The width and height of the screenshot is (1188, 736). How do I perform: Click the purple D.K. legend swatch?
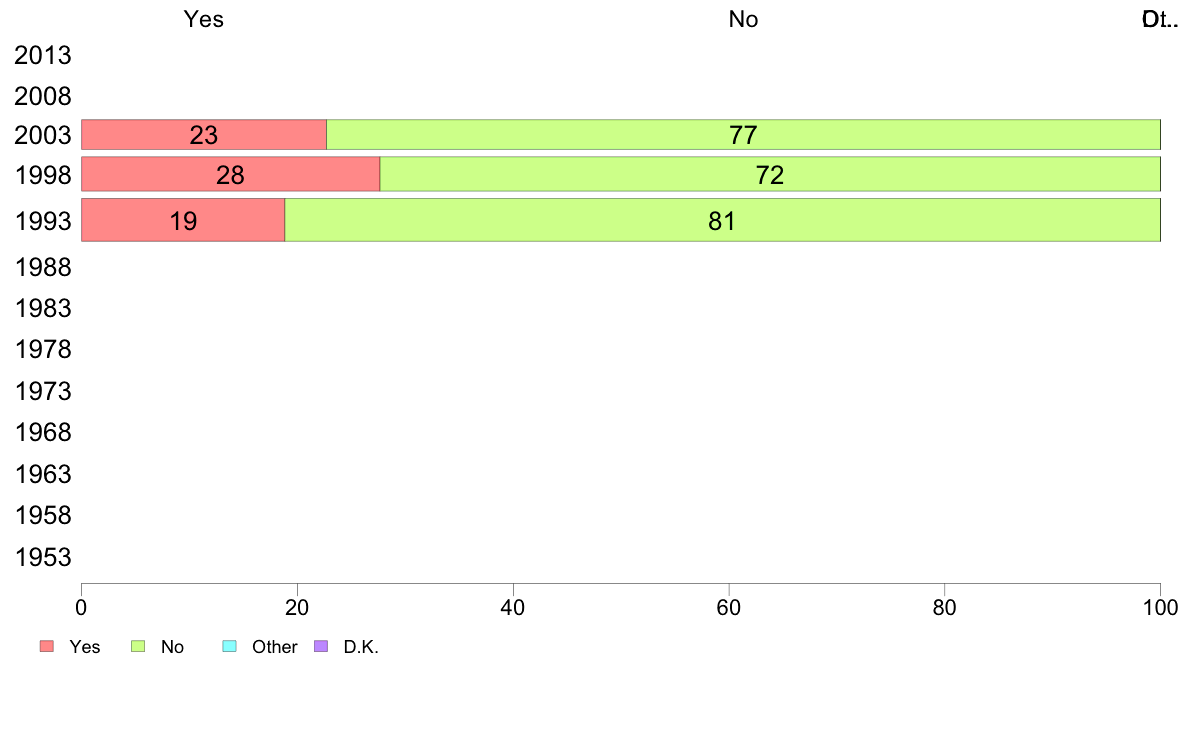pos(322,646)
